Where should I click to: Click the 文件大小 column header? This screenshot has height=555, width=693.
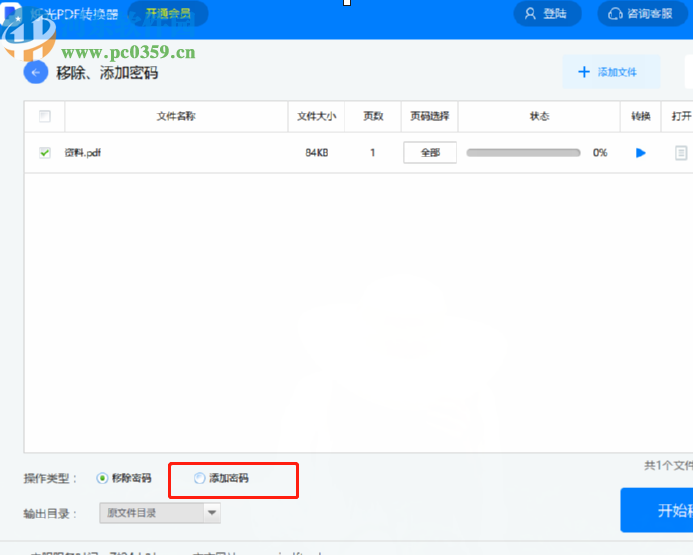[317, 116]
